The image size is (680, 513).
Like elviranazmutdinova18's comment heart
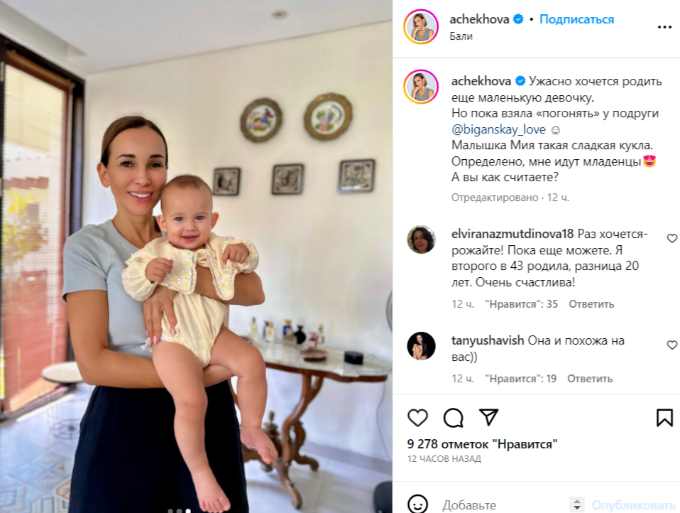(672, 238)
